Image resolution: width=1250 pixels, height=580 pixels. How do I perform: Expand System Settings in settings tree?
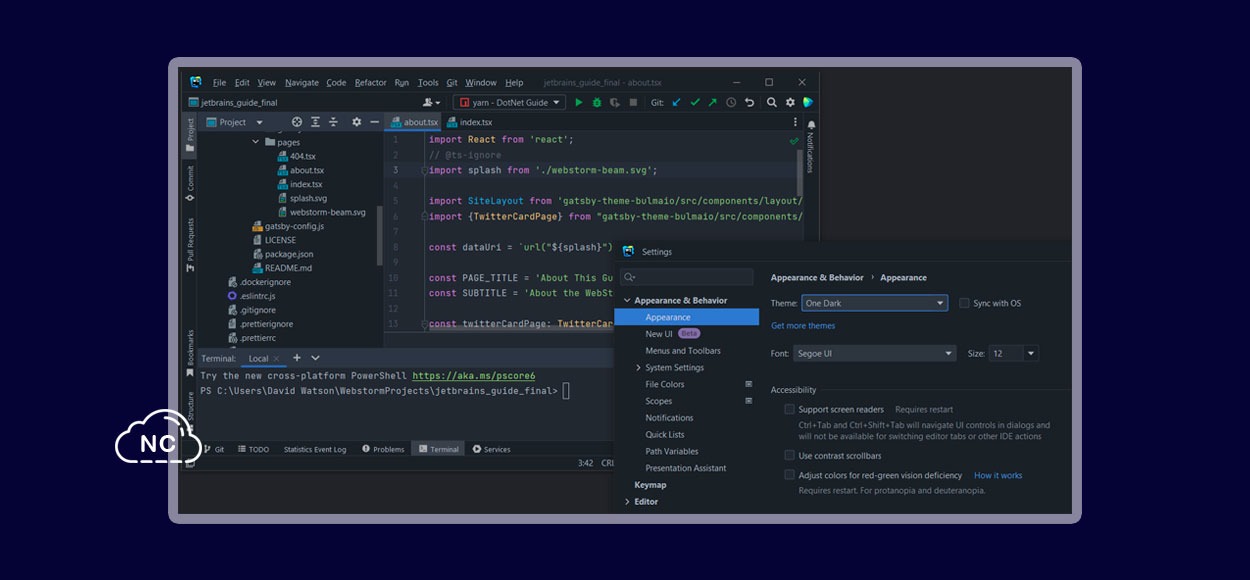(x=638, y=368)
